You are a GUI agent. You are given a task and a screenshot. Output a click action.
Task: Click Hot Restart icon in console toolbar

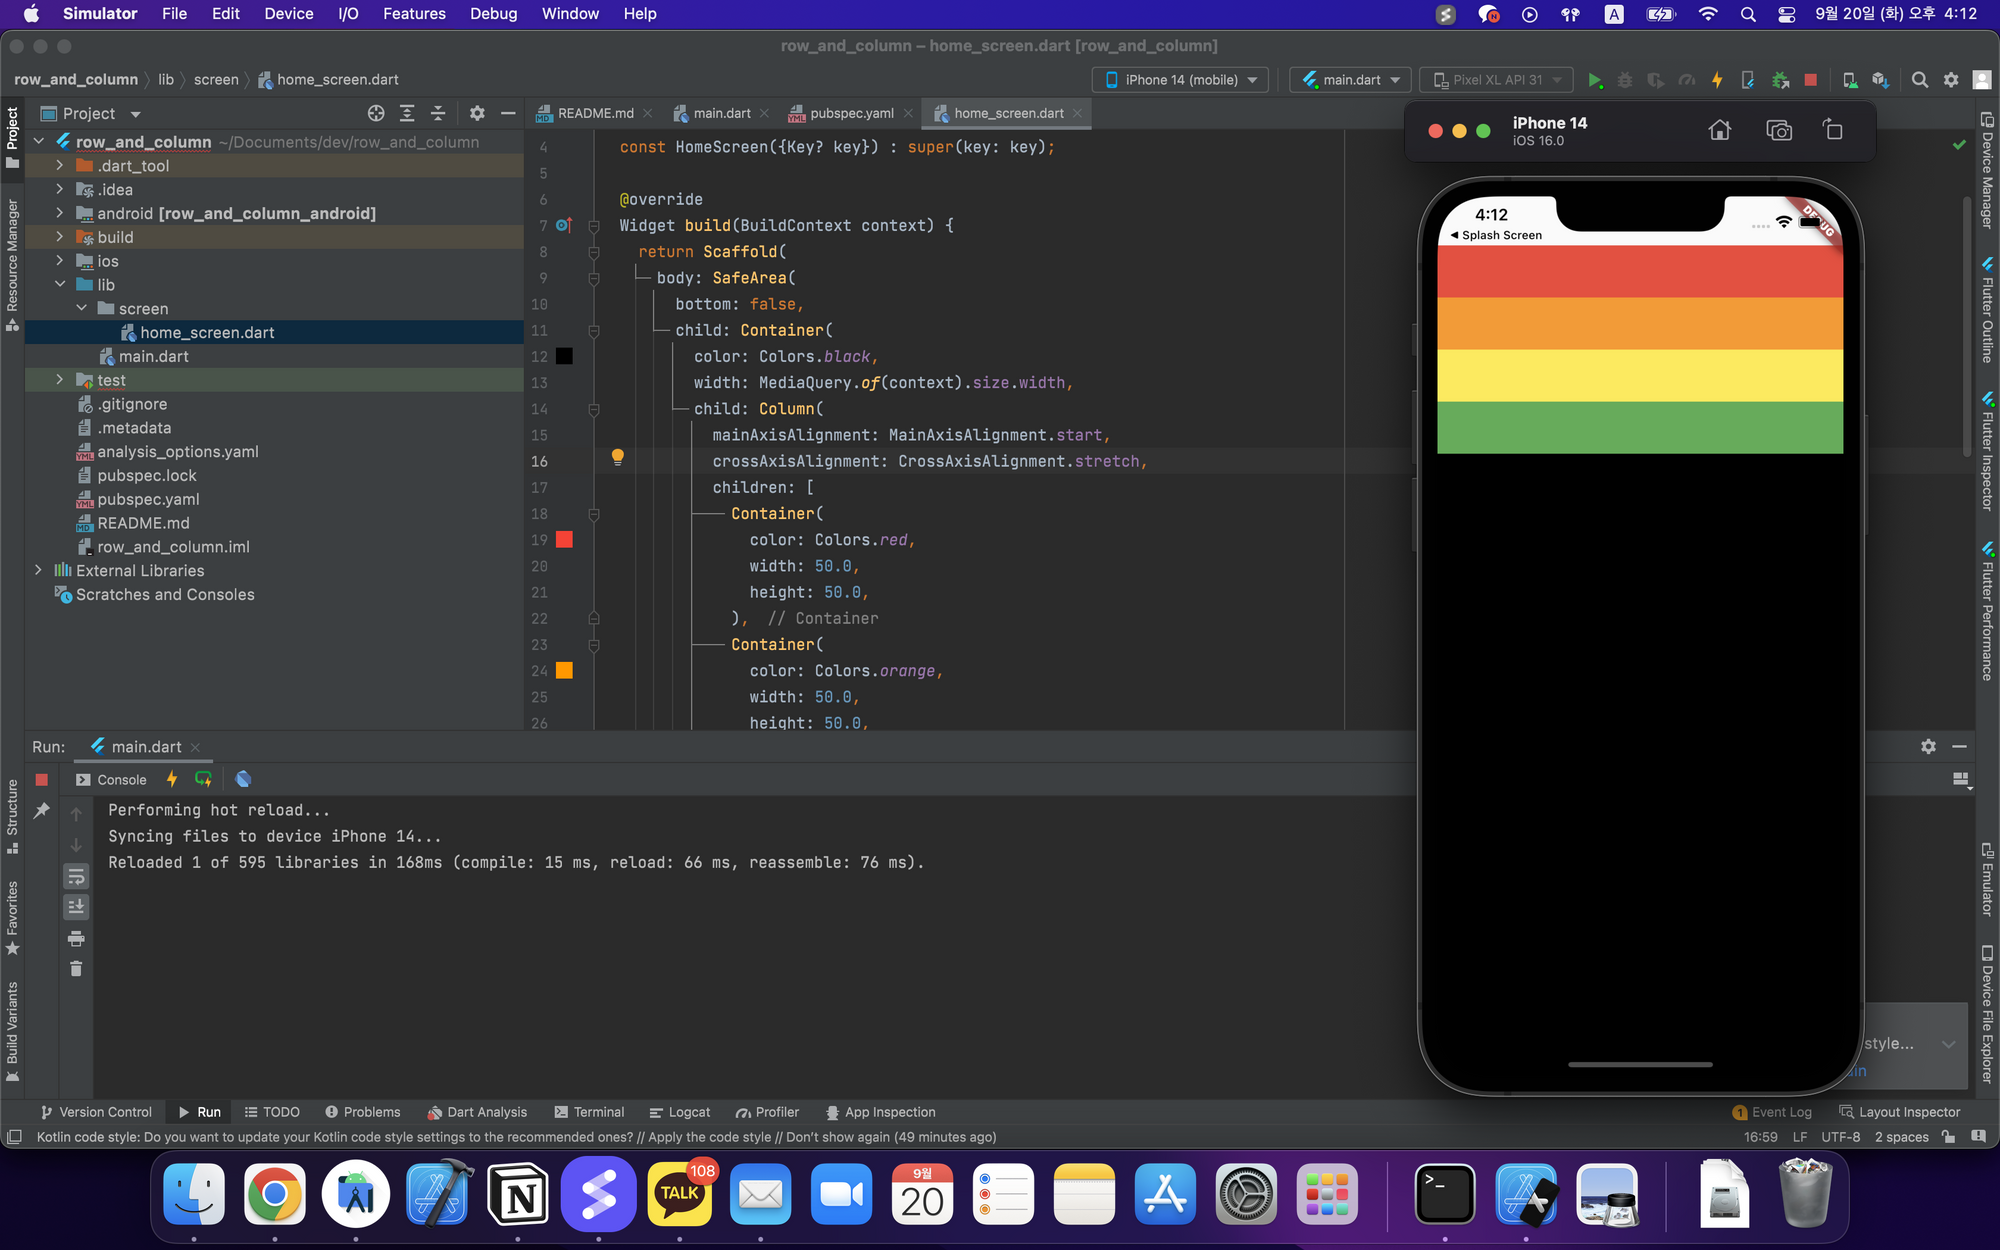coord(203,779)
